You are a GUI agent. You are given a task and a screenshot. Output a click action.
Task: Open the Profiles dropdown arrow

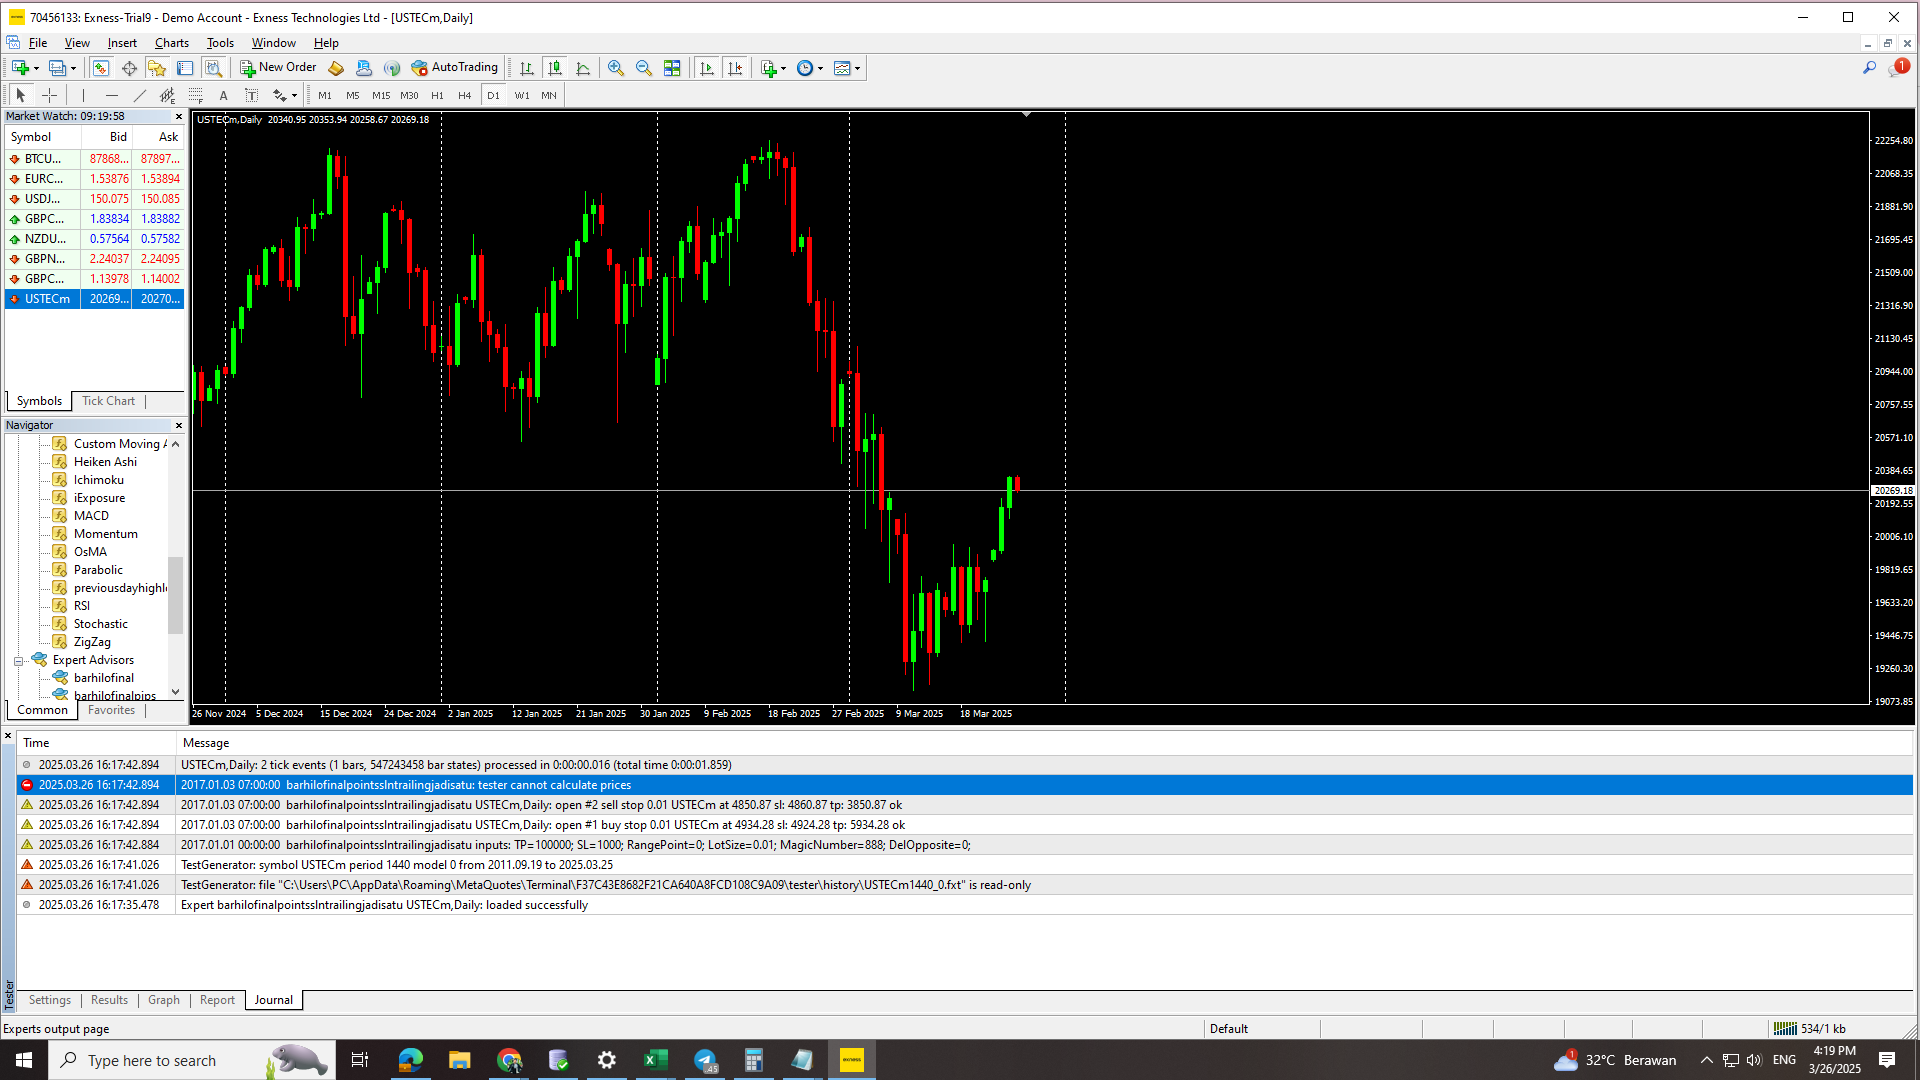pos(73,69)
